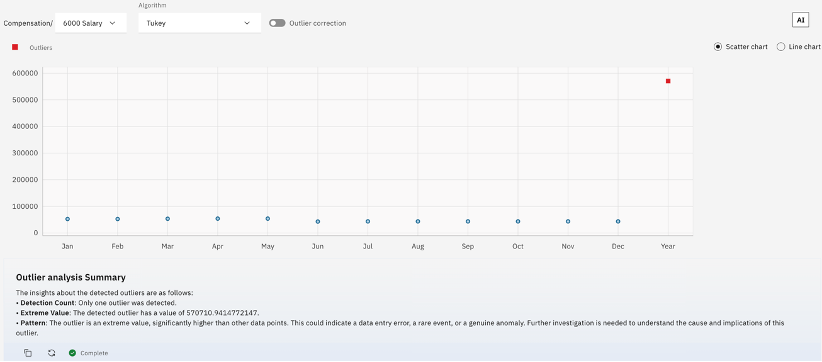Click the Dec x-axis label
The height and width of the screenshot is (362, 822).
618,246
